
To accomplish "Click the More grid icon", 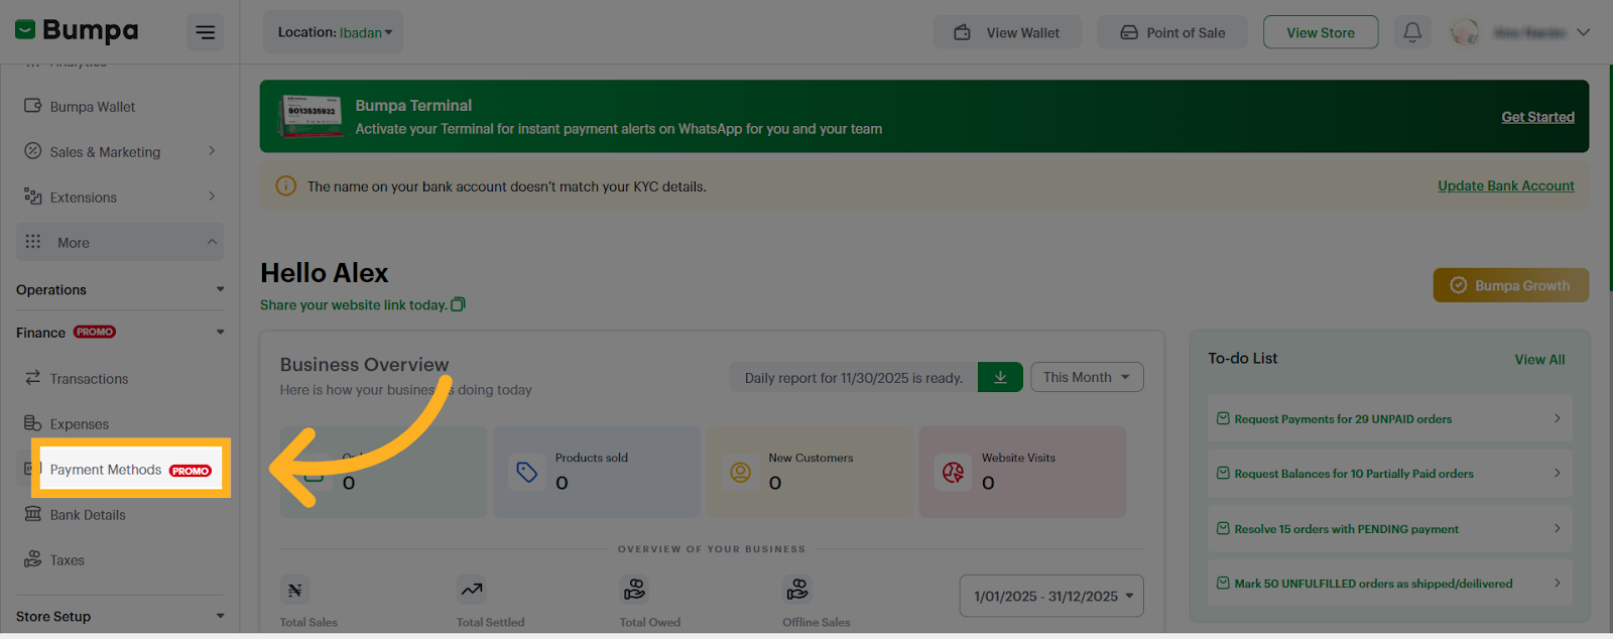I will (33, 242).
